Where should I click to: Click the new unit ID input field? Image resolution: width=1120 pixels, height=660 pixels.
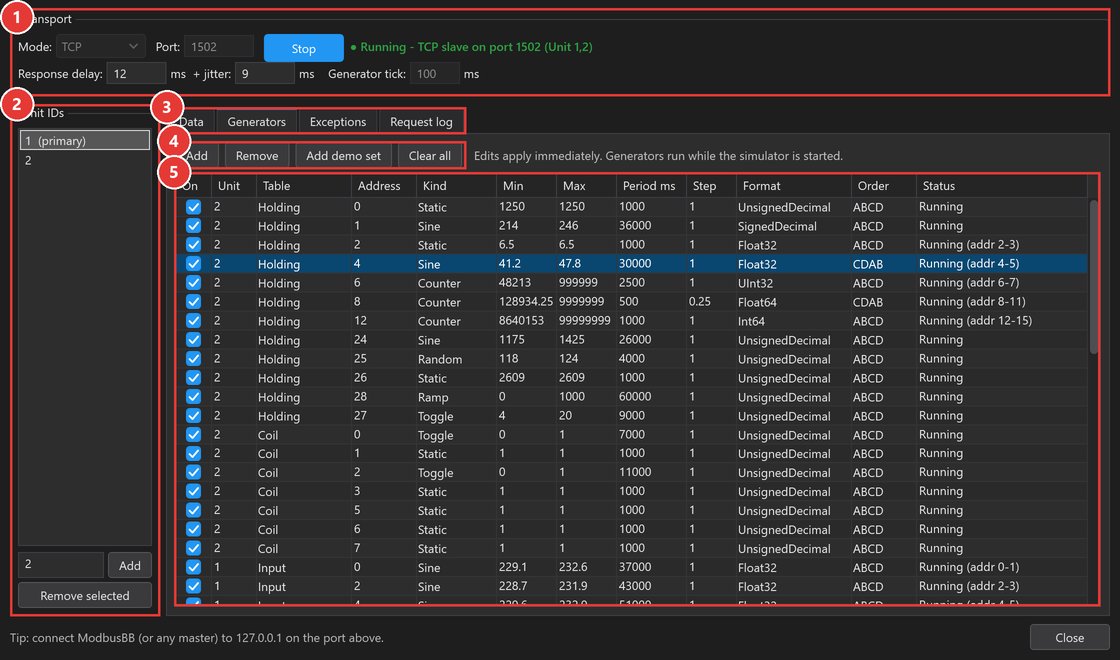(61, 564)
